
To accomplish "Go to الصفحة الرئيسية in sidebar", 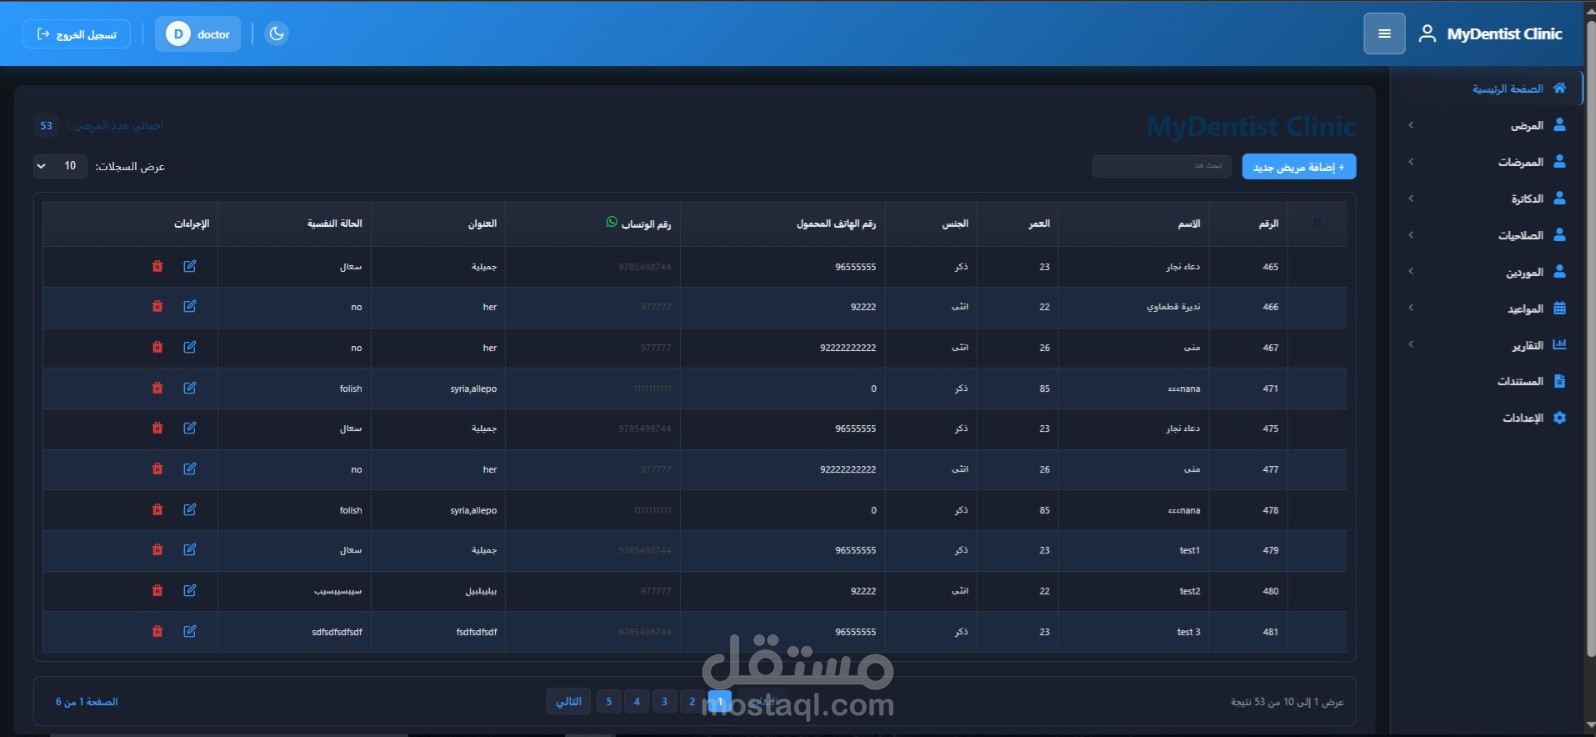I will pos(1489,88).
